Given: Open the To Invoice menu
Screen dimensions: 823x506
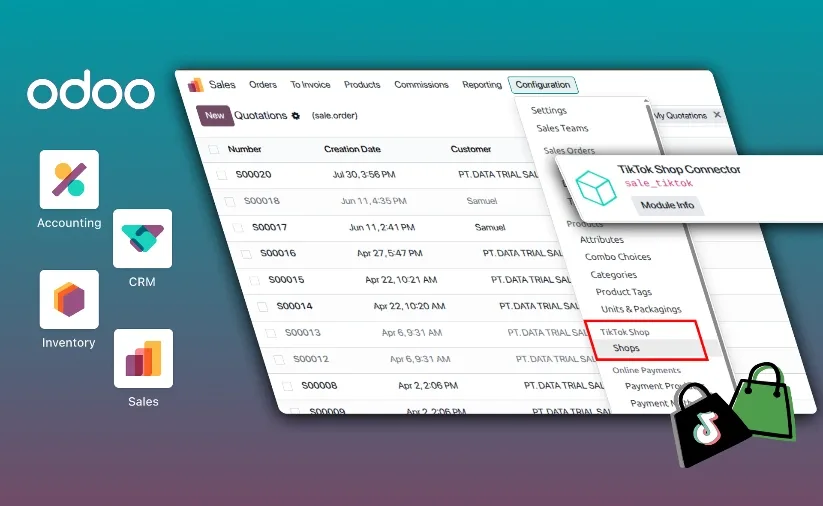Looking at the screenshot, I should (x=310, y=85).
